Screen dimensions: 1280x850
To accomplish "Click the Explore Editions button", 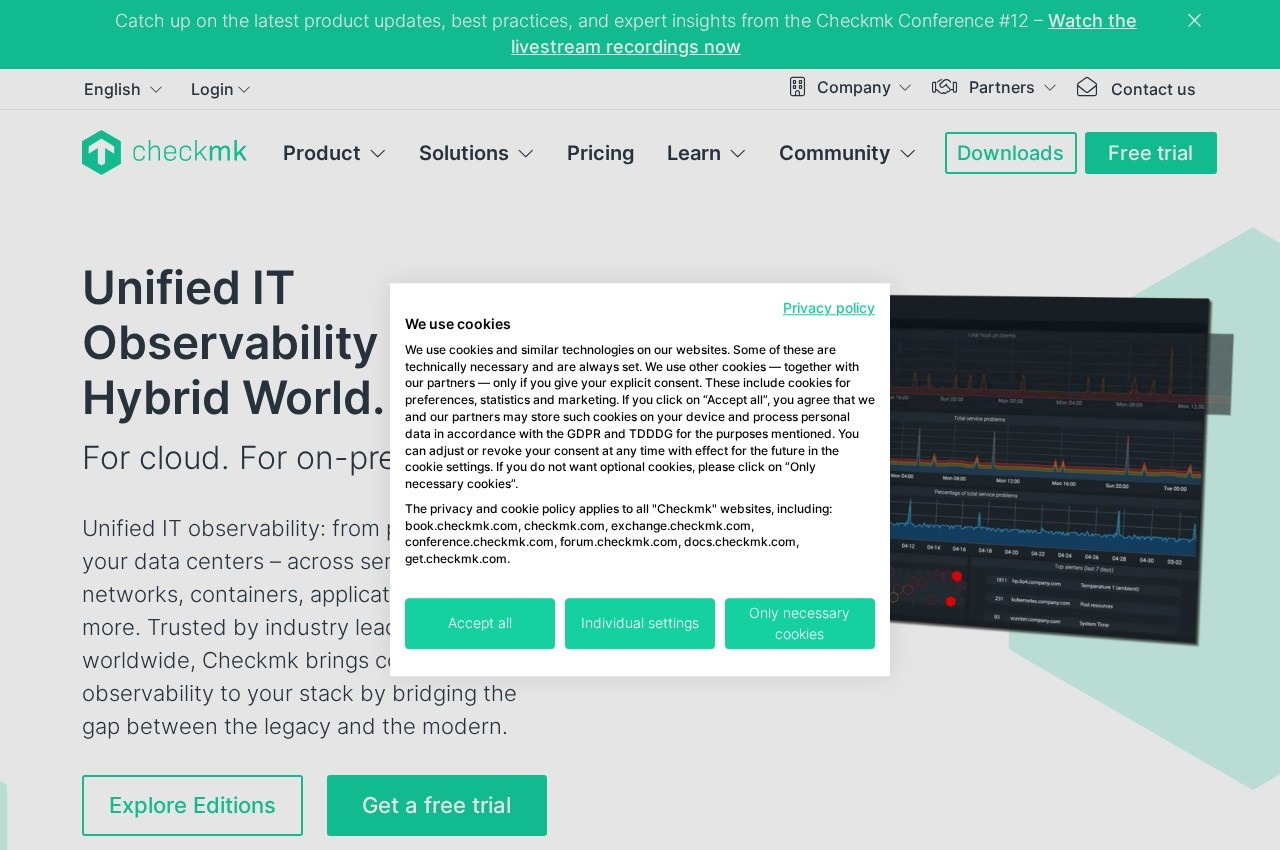I will click(x=192, y=805).
